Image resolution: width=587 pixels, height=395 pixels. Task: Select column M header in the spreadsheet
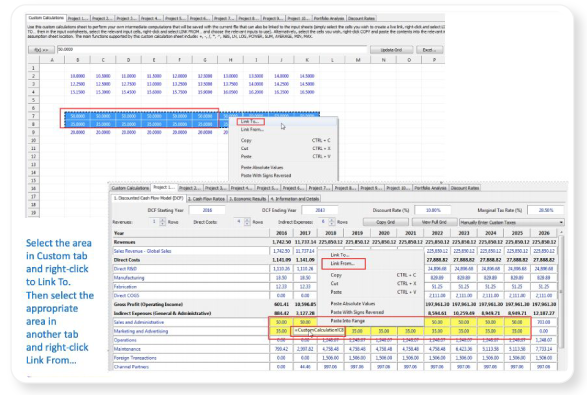point(358,60)
